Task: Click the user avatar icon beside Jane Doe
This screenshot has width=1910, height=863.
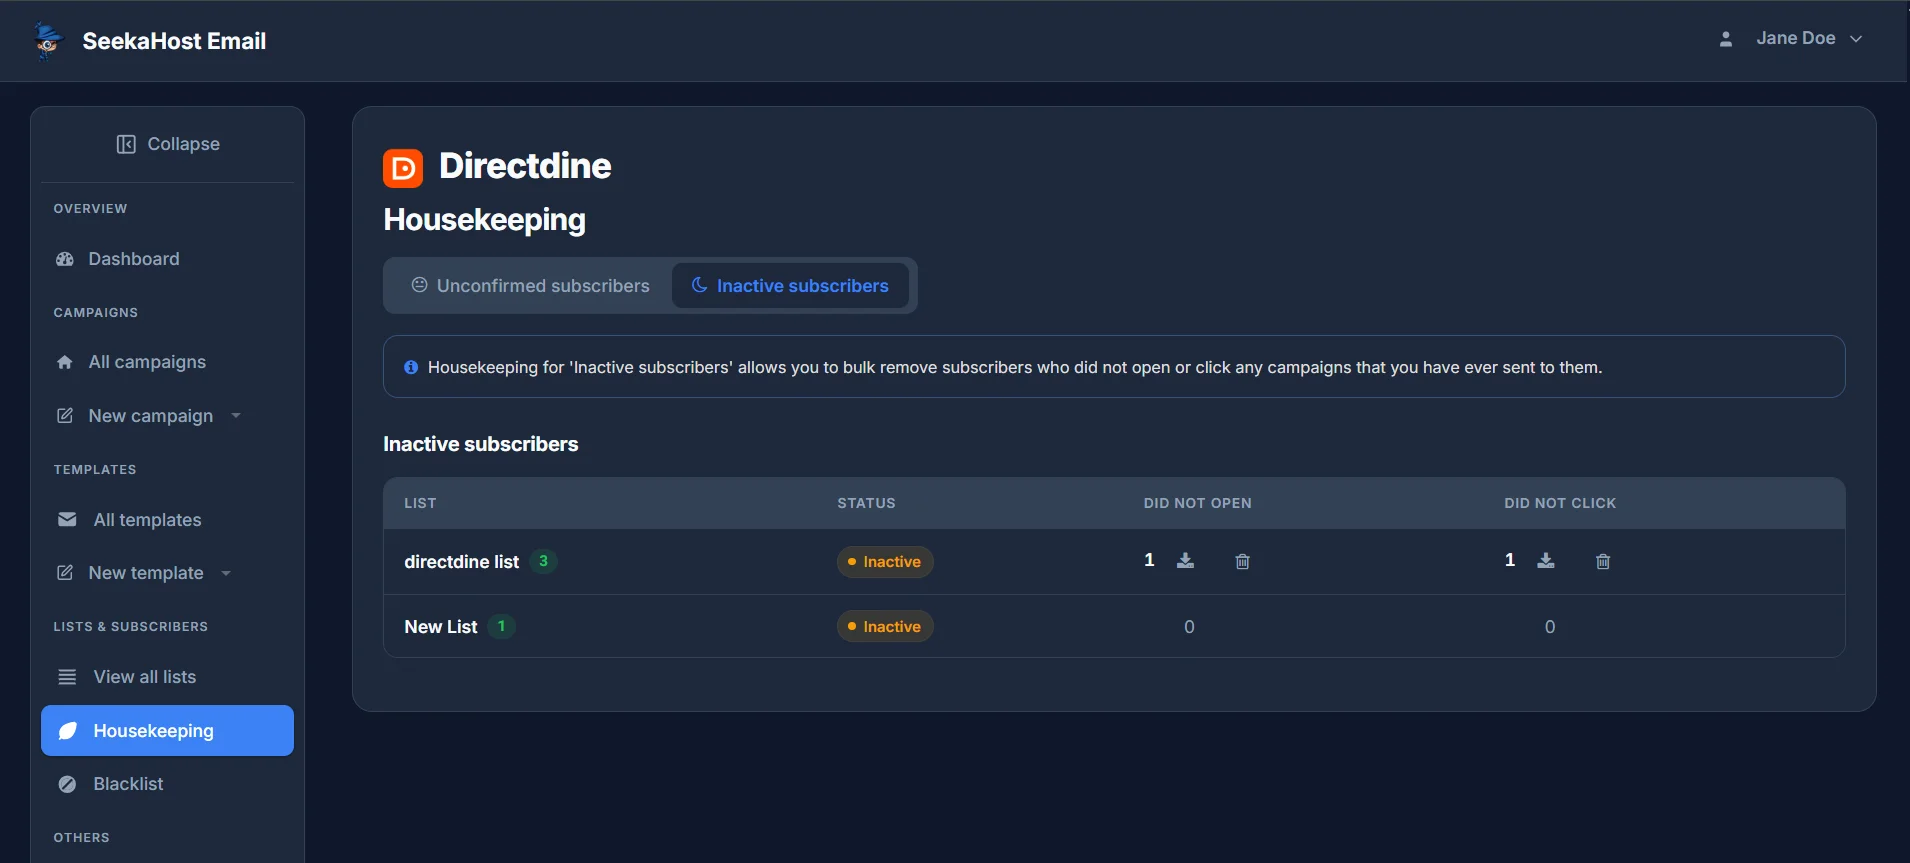Action: [1725, 39]
